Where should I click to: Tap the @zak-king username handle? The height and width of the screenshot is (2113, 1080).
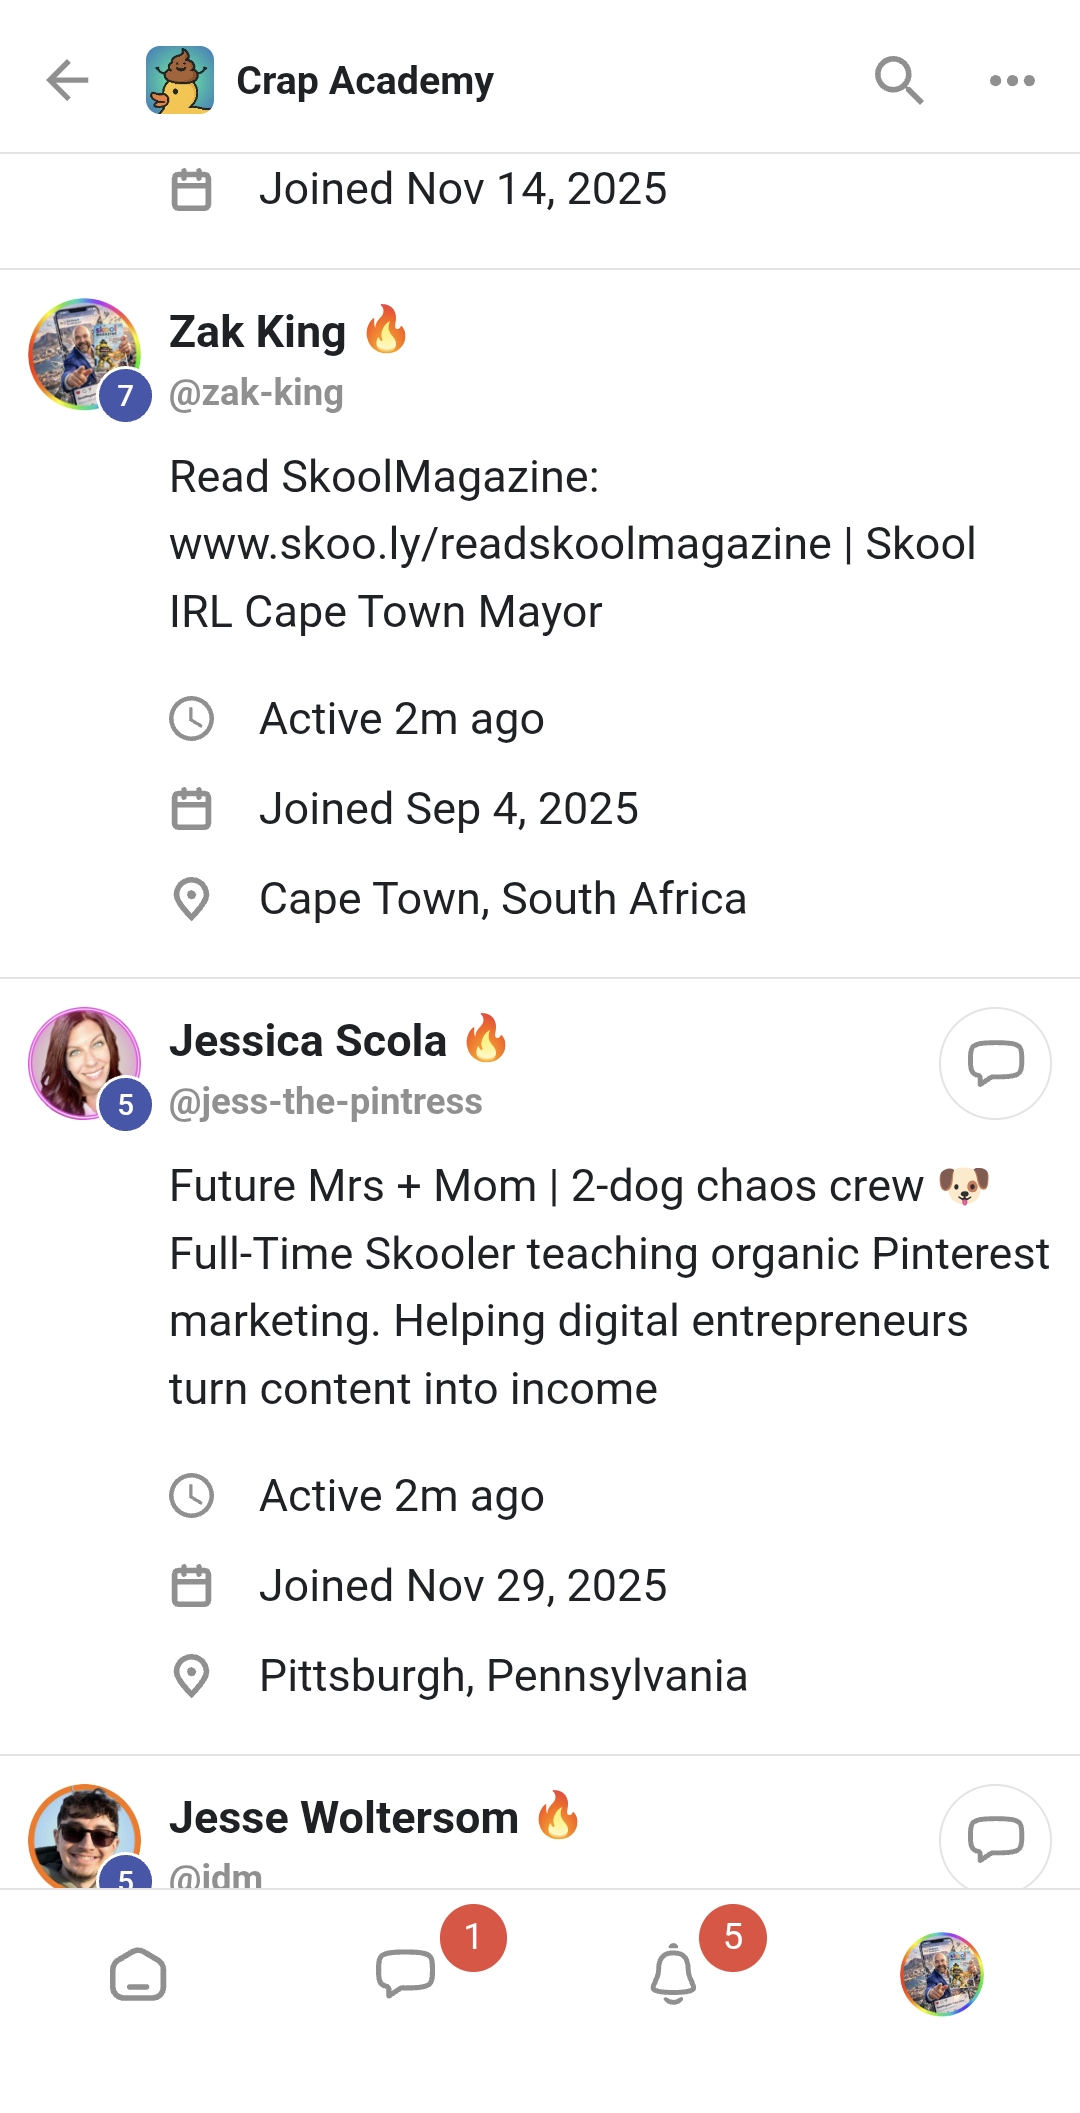pyautogui.click(x=256, y=393)
